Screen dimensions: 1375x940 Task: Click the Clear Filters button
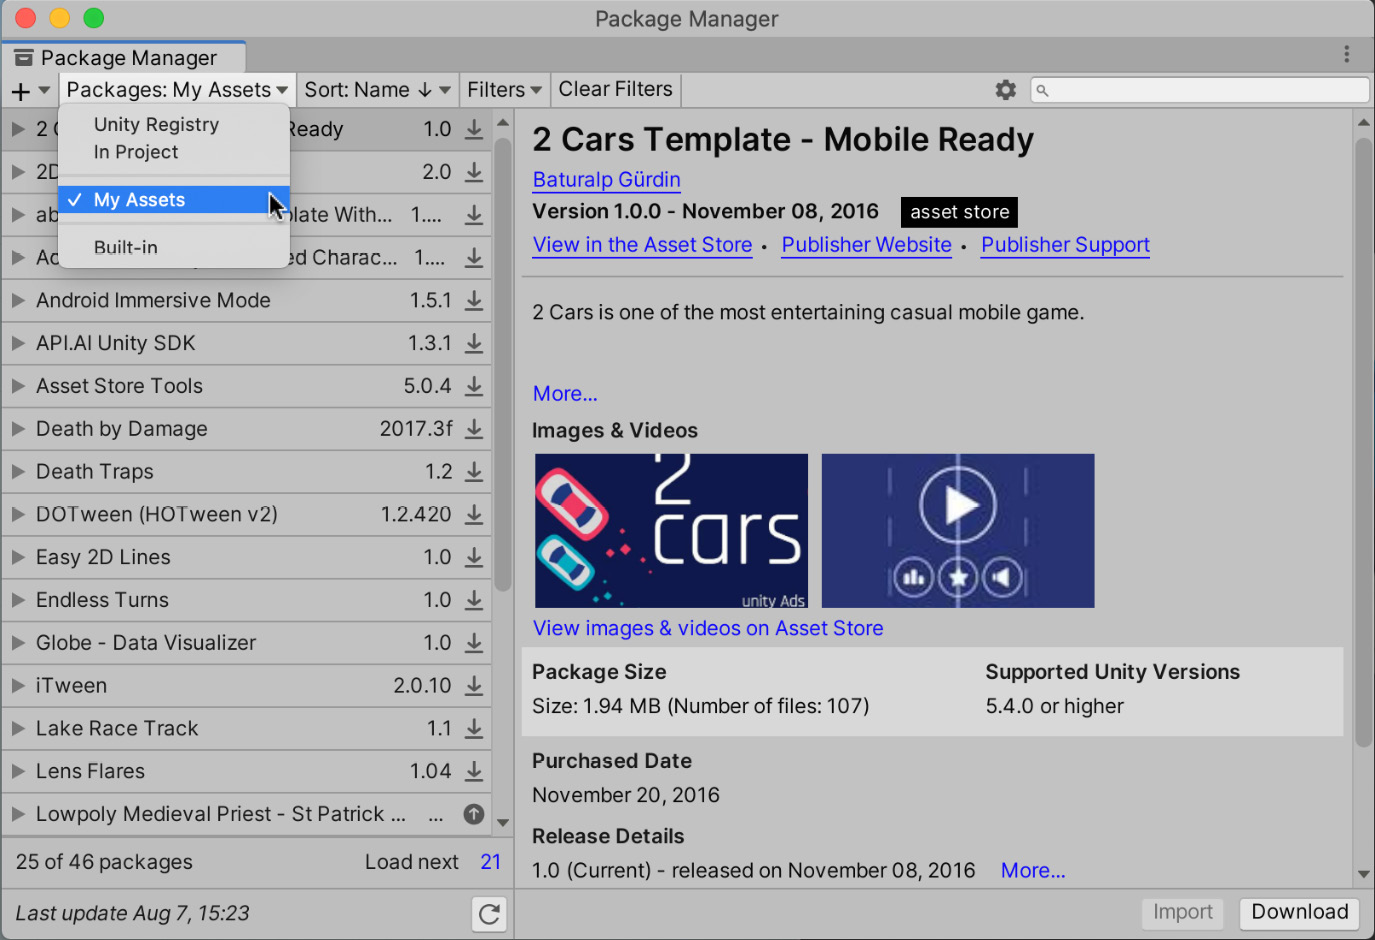(x=615, y=90)
